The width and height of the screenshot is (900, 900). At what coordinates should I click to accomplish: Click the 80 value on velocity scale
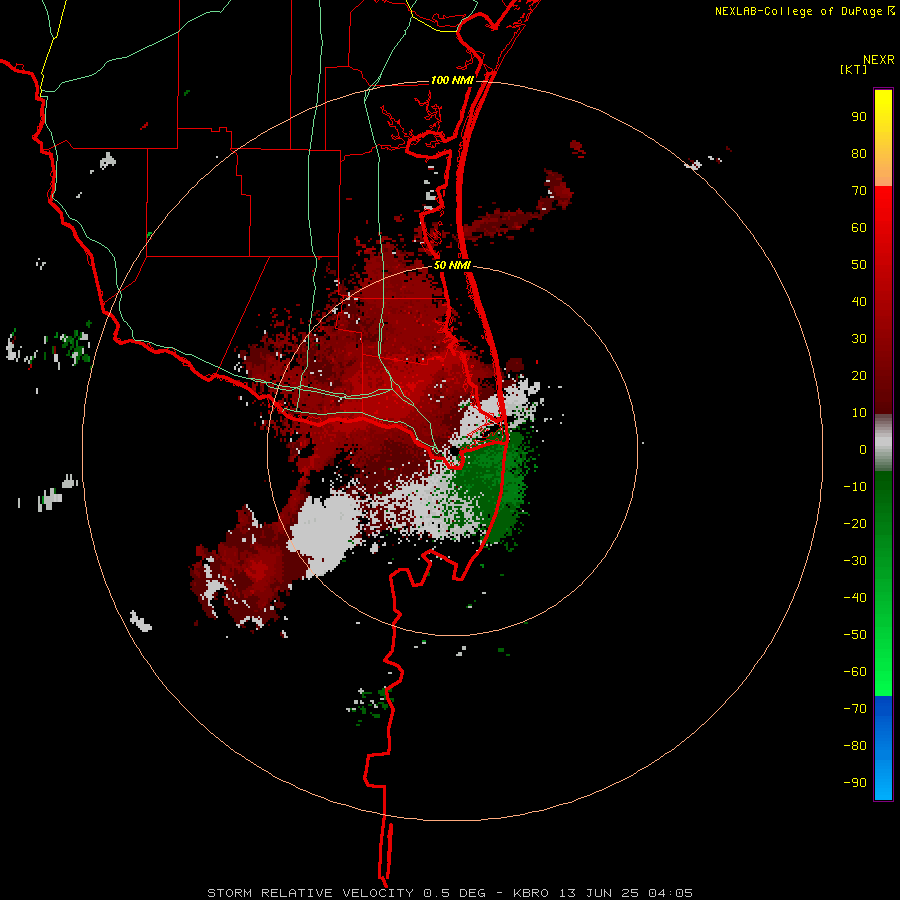coord(859,154)
